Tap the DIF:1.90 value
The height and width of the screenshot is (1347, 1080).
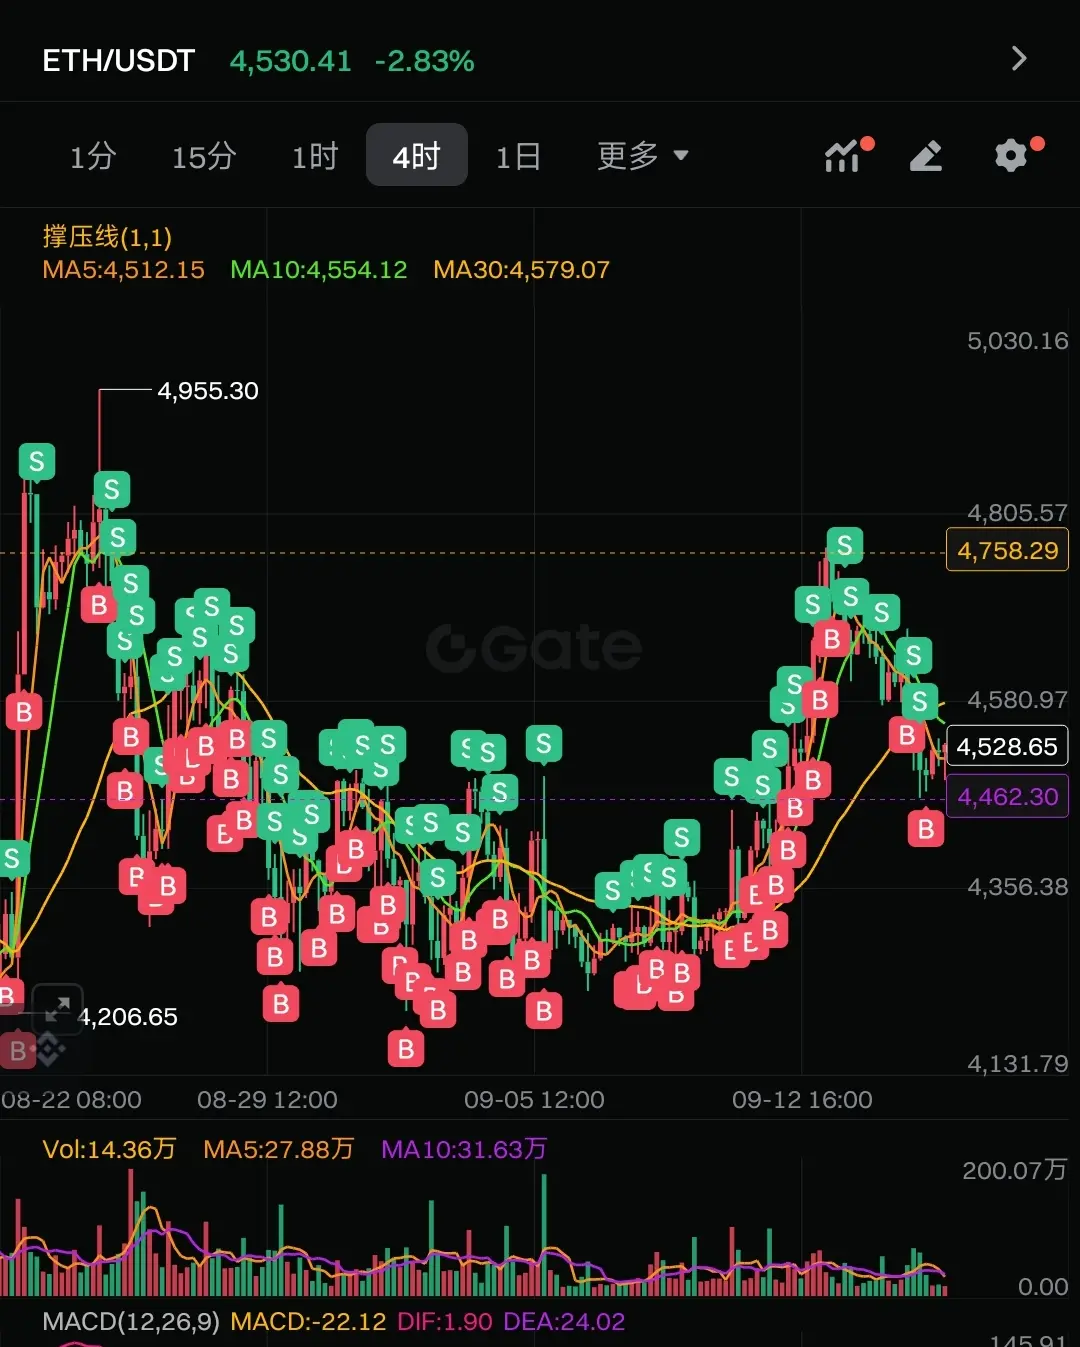click(445, 1322)
